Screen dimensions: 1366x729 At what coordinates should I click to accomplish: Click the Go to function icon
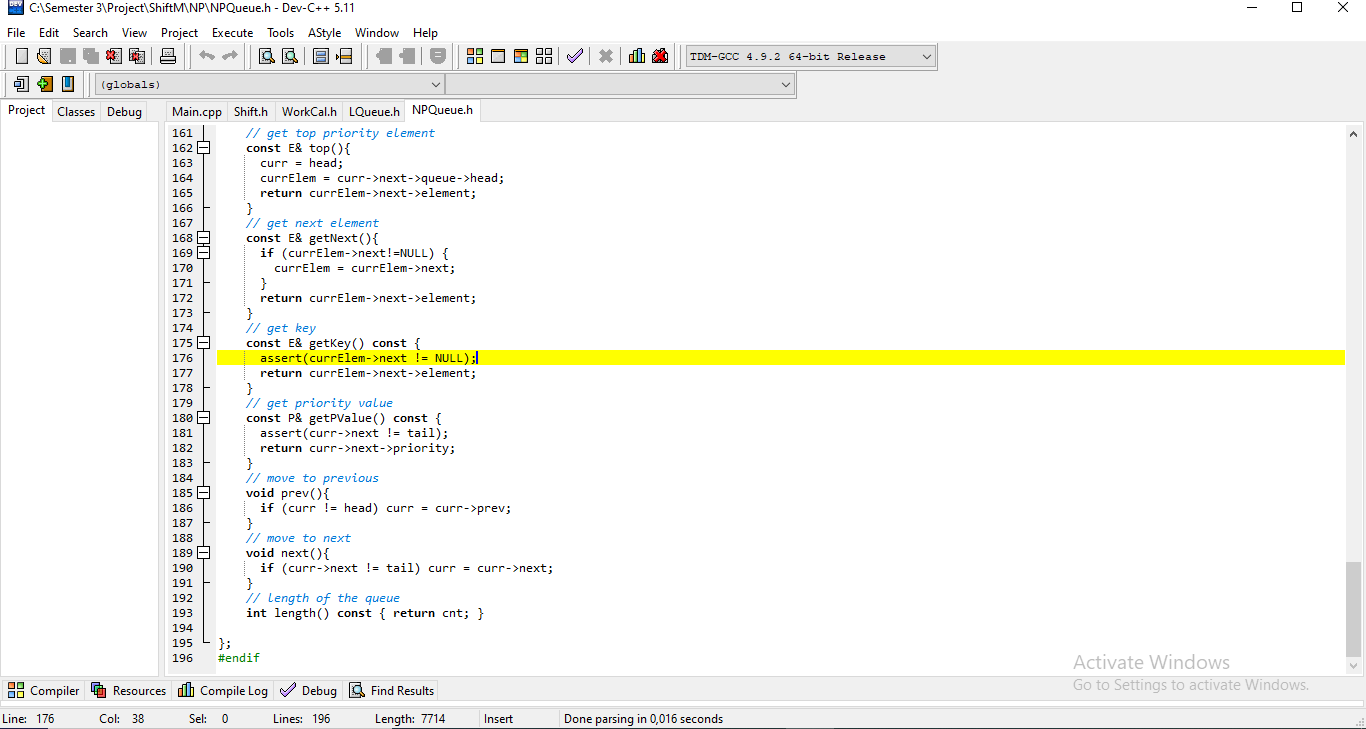(321, 56)
